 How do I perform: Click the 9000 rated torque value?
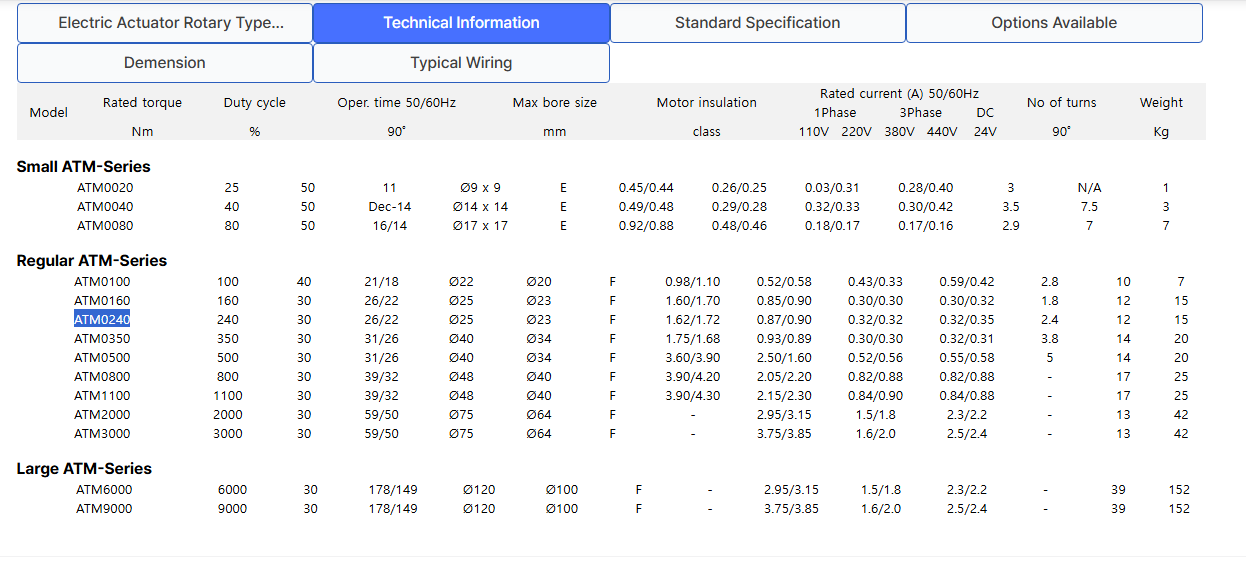[232, 509]
